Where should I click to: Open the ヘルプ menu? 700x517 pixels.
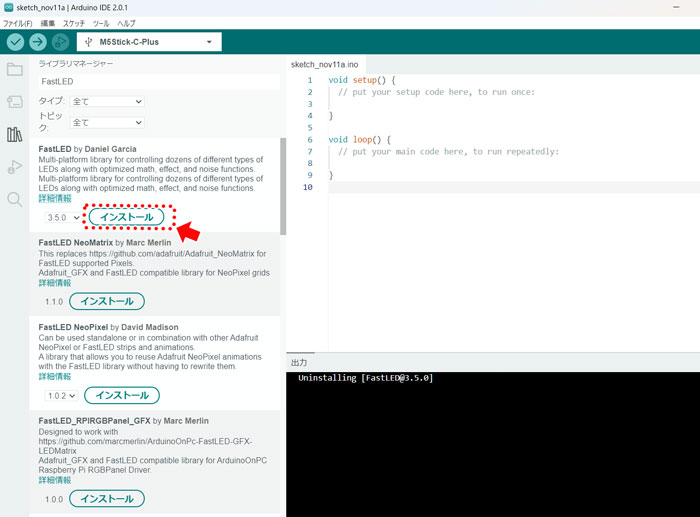126,24
